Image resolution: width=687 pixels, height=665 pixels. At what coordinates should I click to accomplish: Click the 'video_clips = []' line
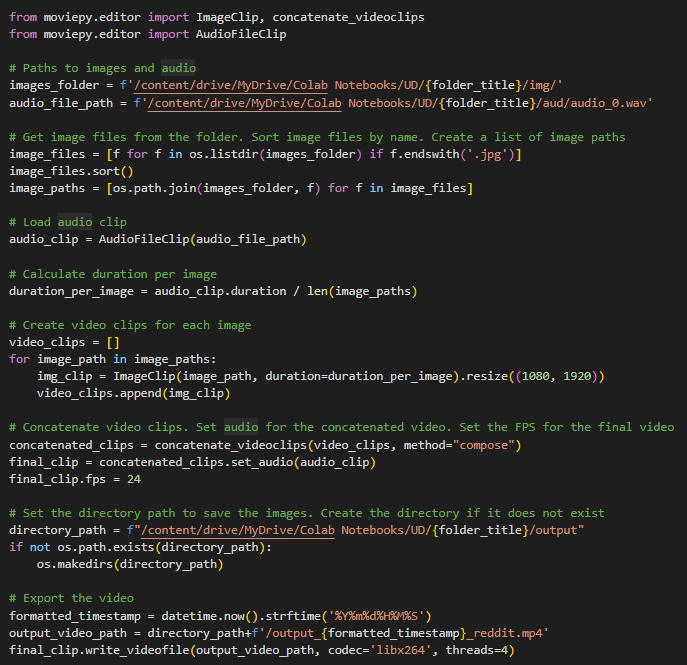(x=64, y=343)
